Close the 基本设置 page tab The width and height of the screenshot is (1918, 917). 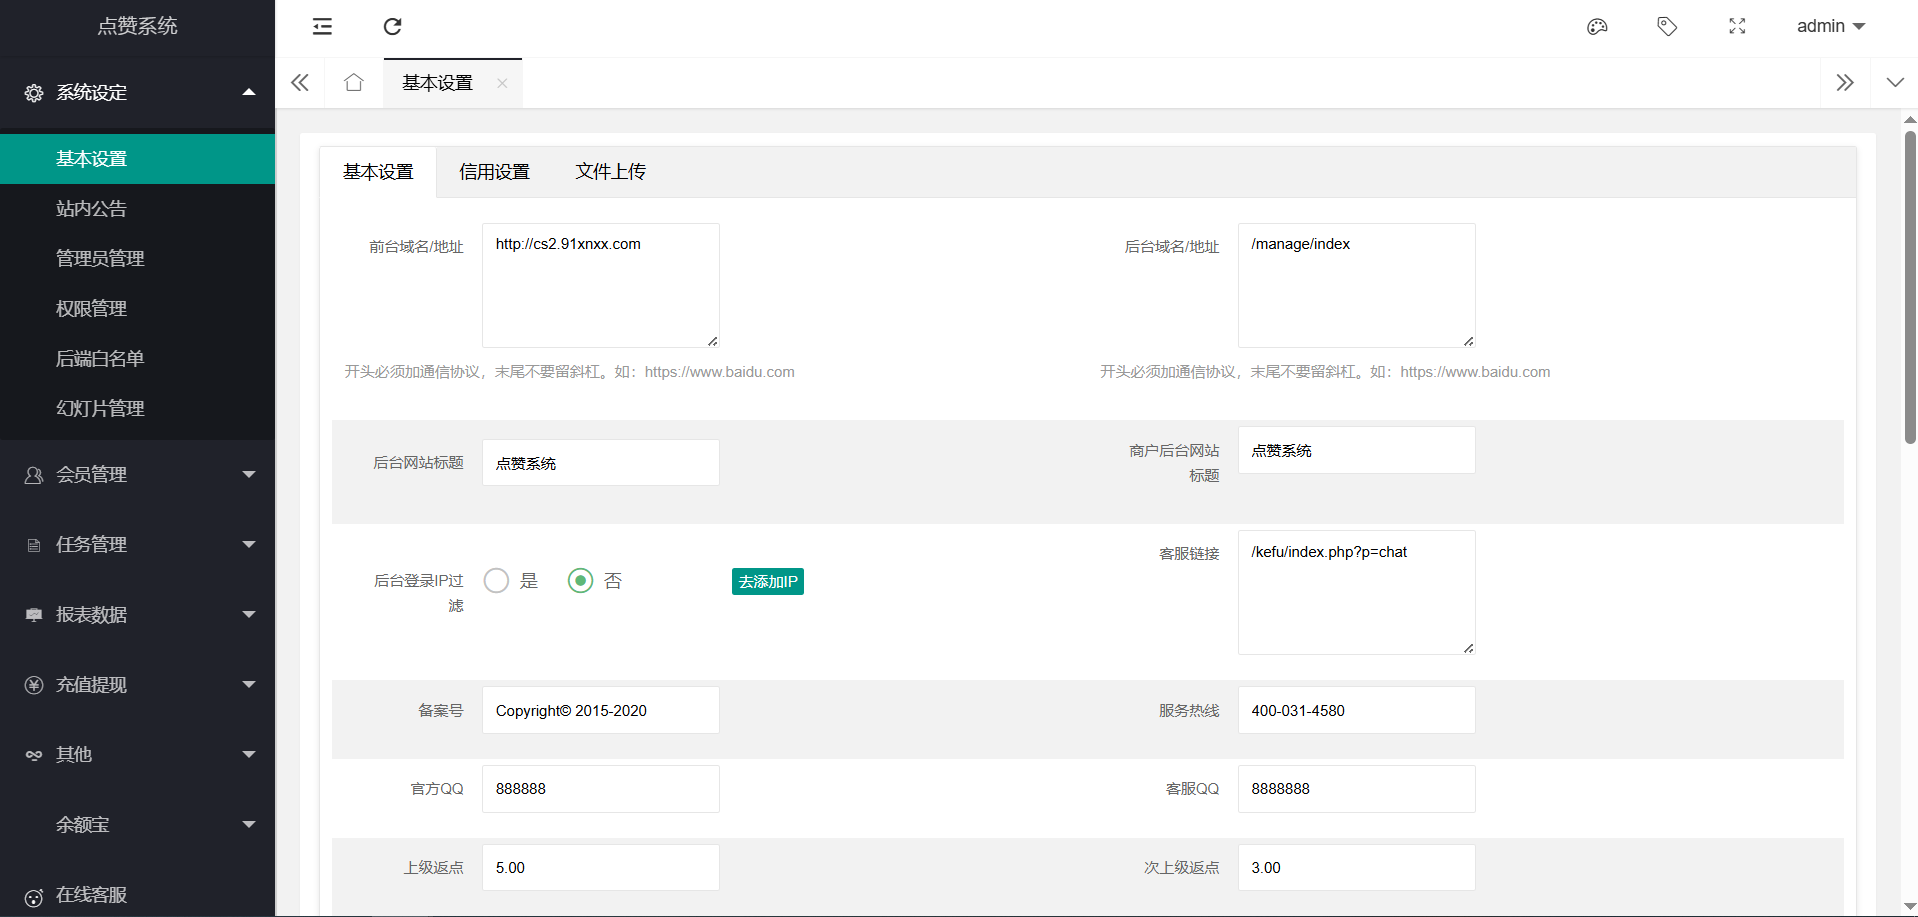502,84
